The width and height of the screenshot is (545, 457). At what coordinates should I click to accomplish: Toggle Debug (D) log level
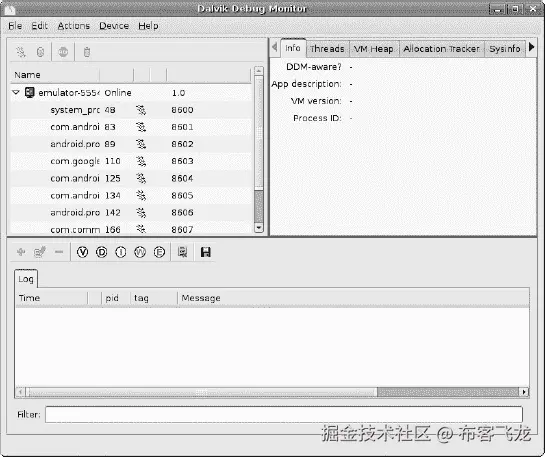coord(101,252)
